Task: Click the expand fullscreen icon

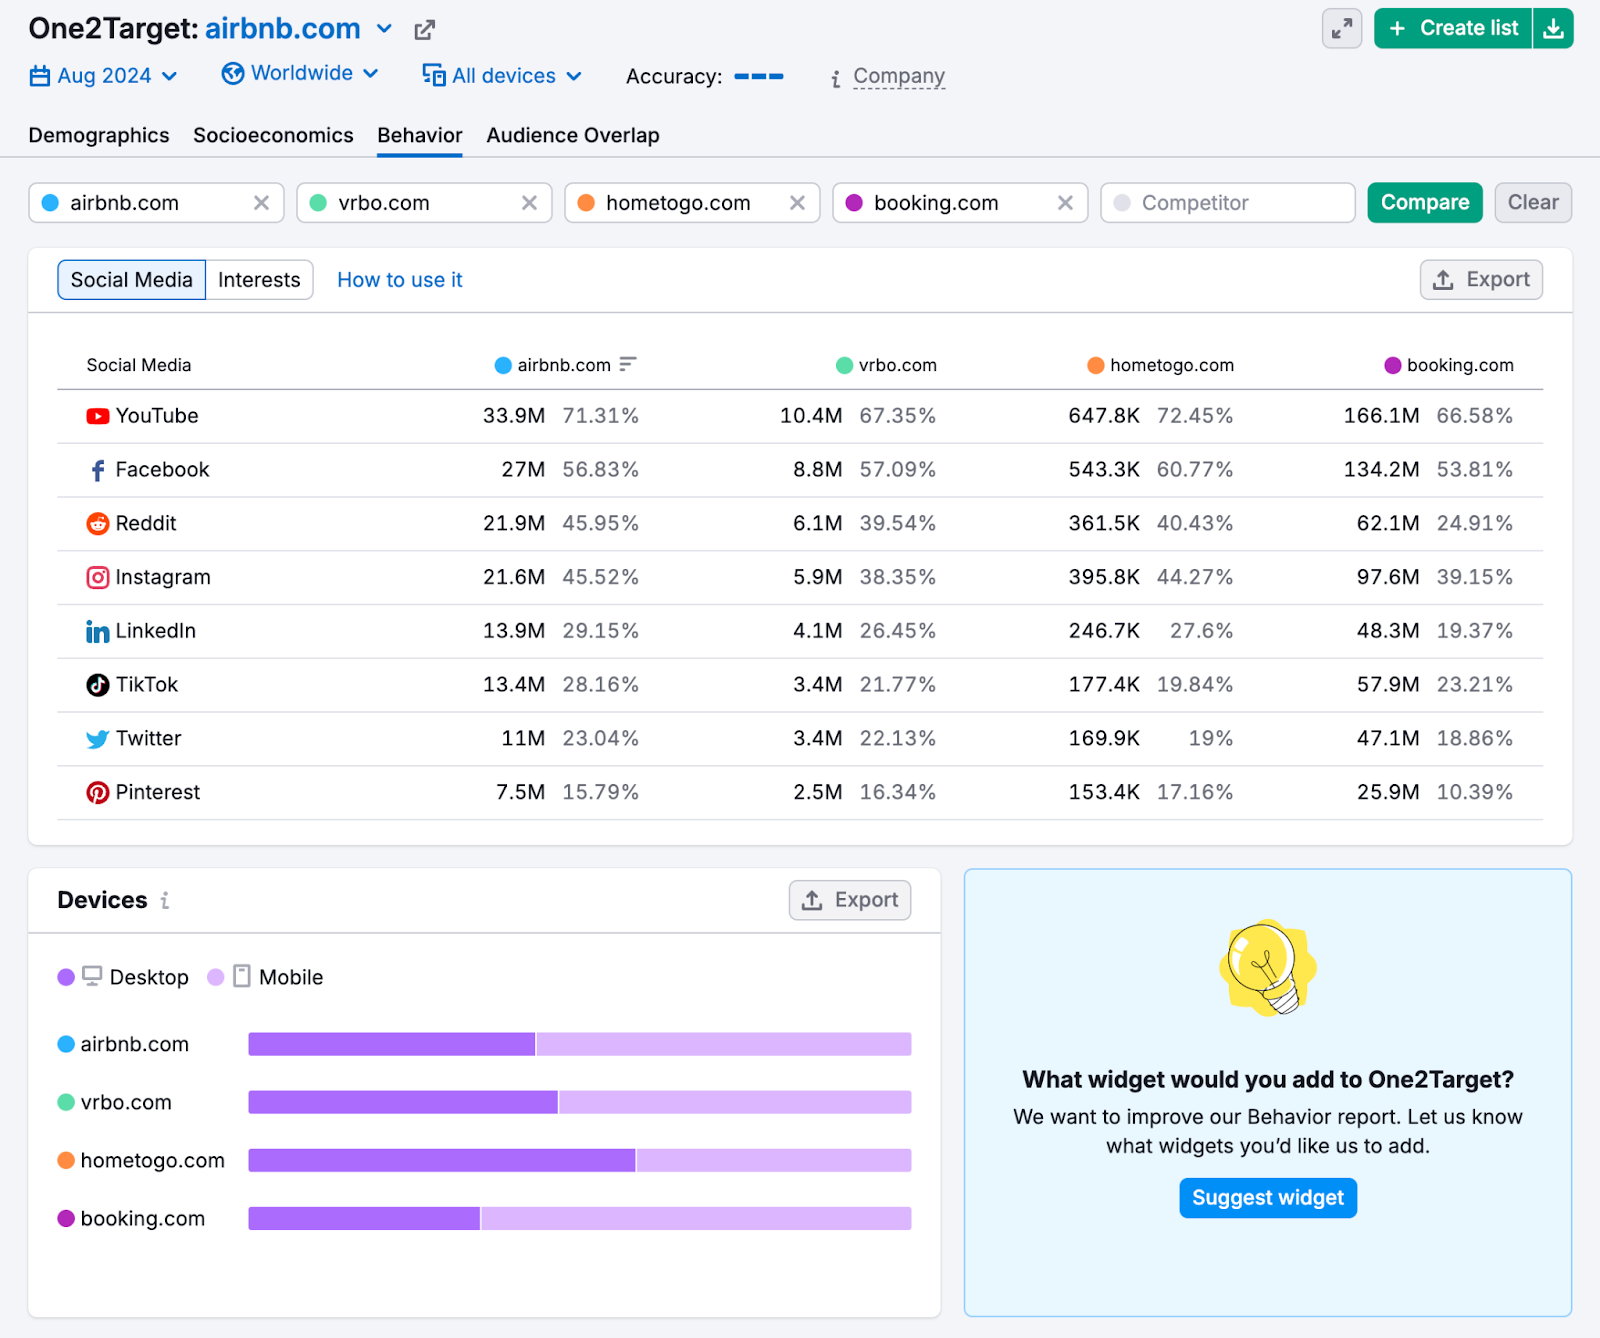Action: (1342, 28)
